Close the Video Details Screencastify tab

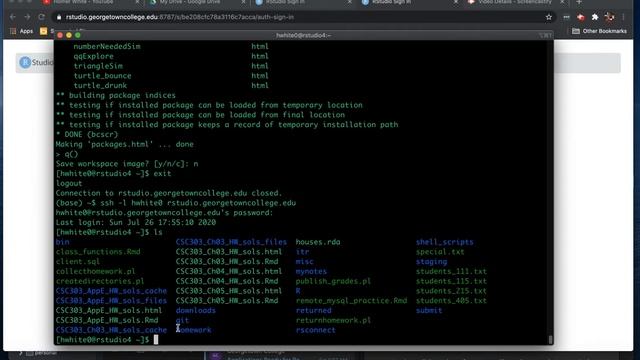tap(562, 2)
